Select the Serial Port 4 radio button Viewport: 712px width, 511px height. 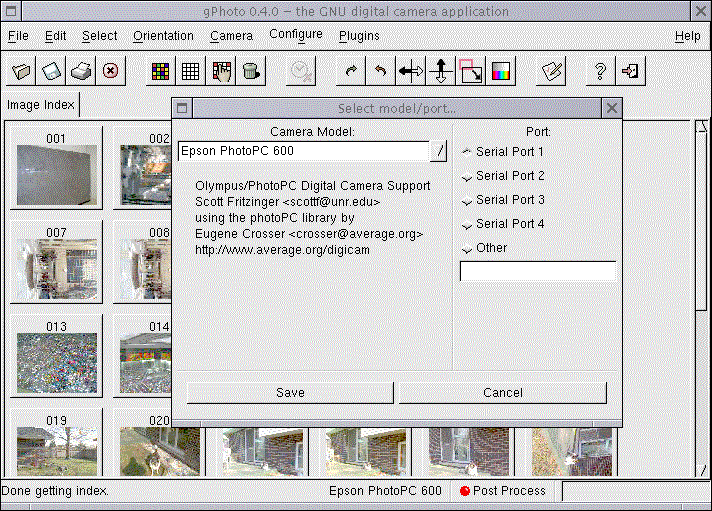coord(466,225)
